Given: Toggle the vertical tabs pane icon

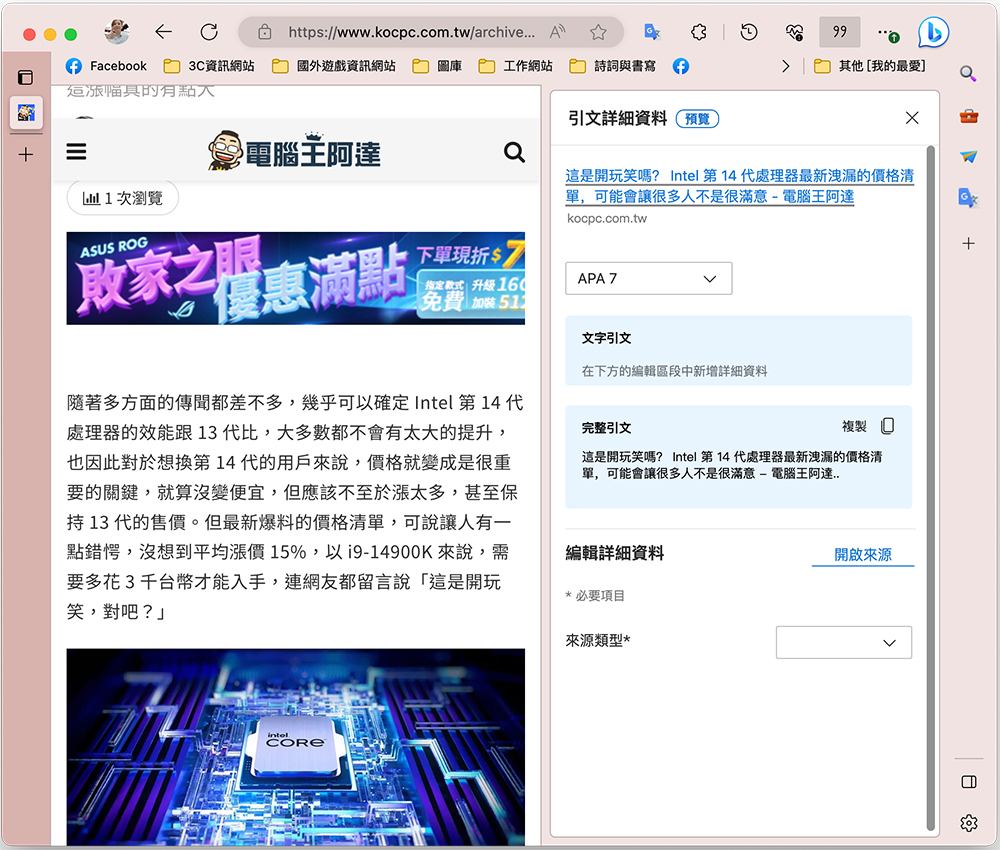Looking at the screenshot, I should point(26,78).
